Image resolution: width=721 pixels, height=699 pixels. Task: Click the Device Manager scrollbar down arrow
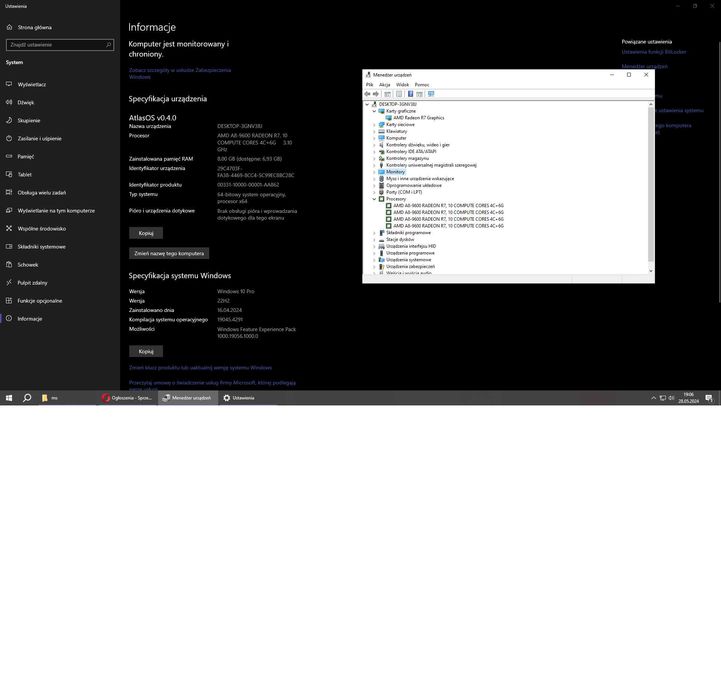tap(651, 271)
